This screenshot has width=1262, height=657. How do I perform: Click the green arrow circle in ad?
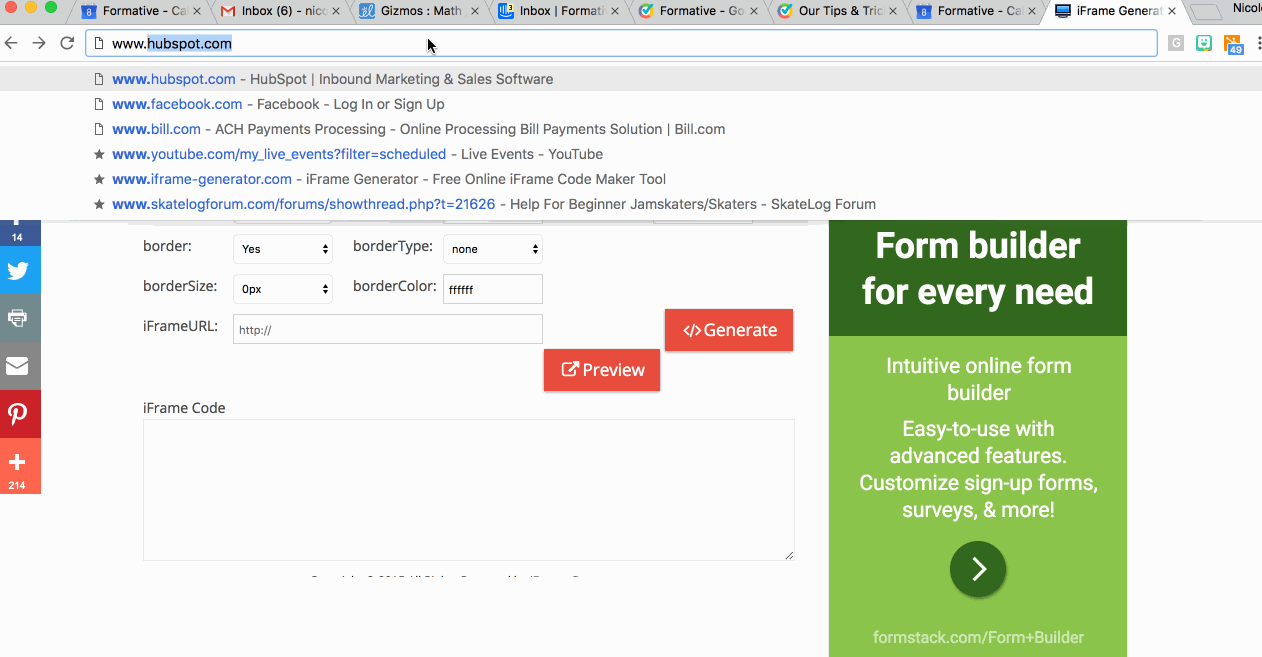(x=977, y=569)
